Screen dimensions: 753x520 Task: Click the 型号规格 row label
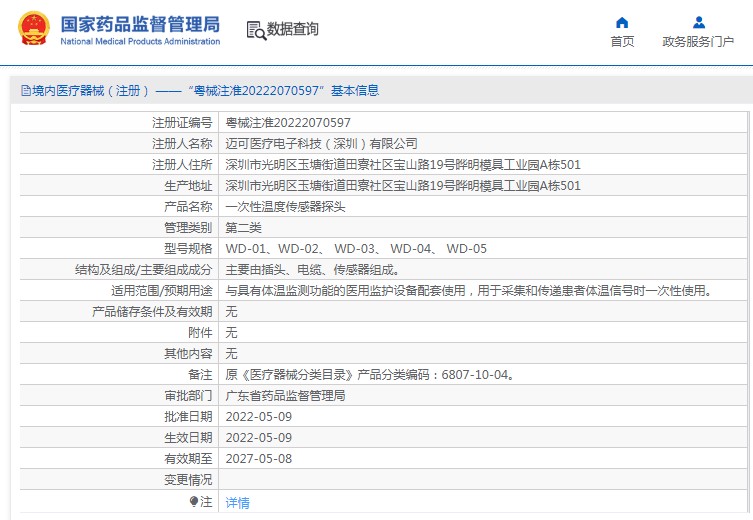tap(188, 249)
